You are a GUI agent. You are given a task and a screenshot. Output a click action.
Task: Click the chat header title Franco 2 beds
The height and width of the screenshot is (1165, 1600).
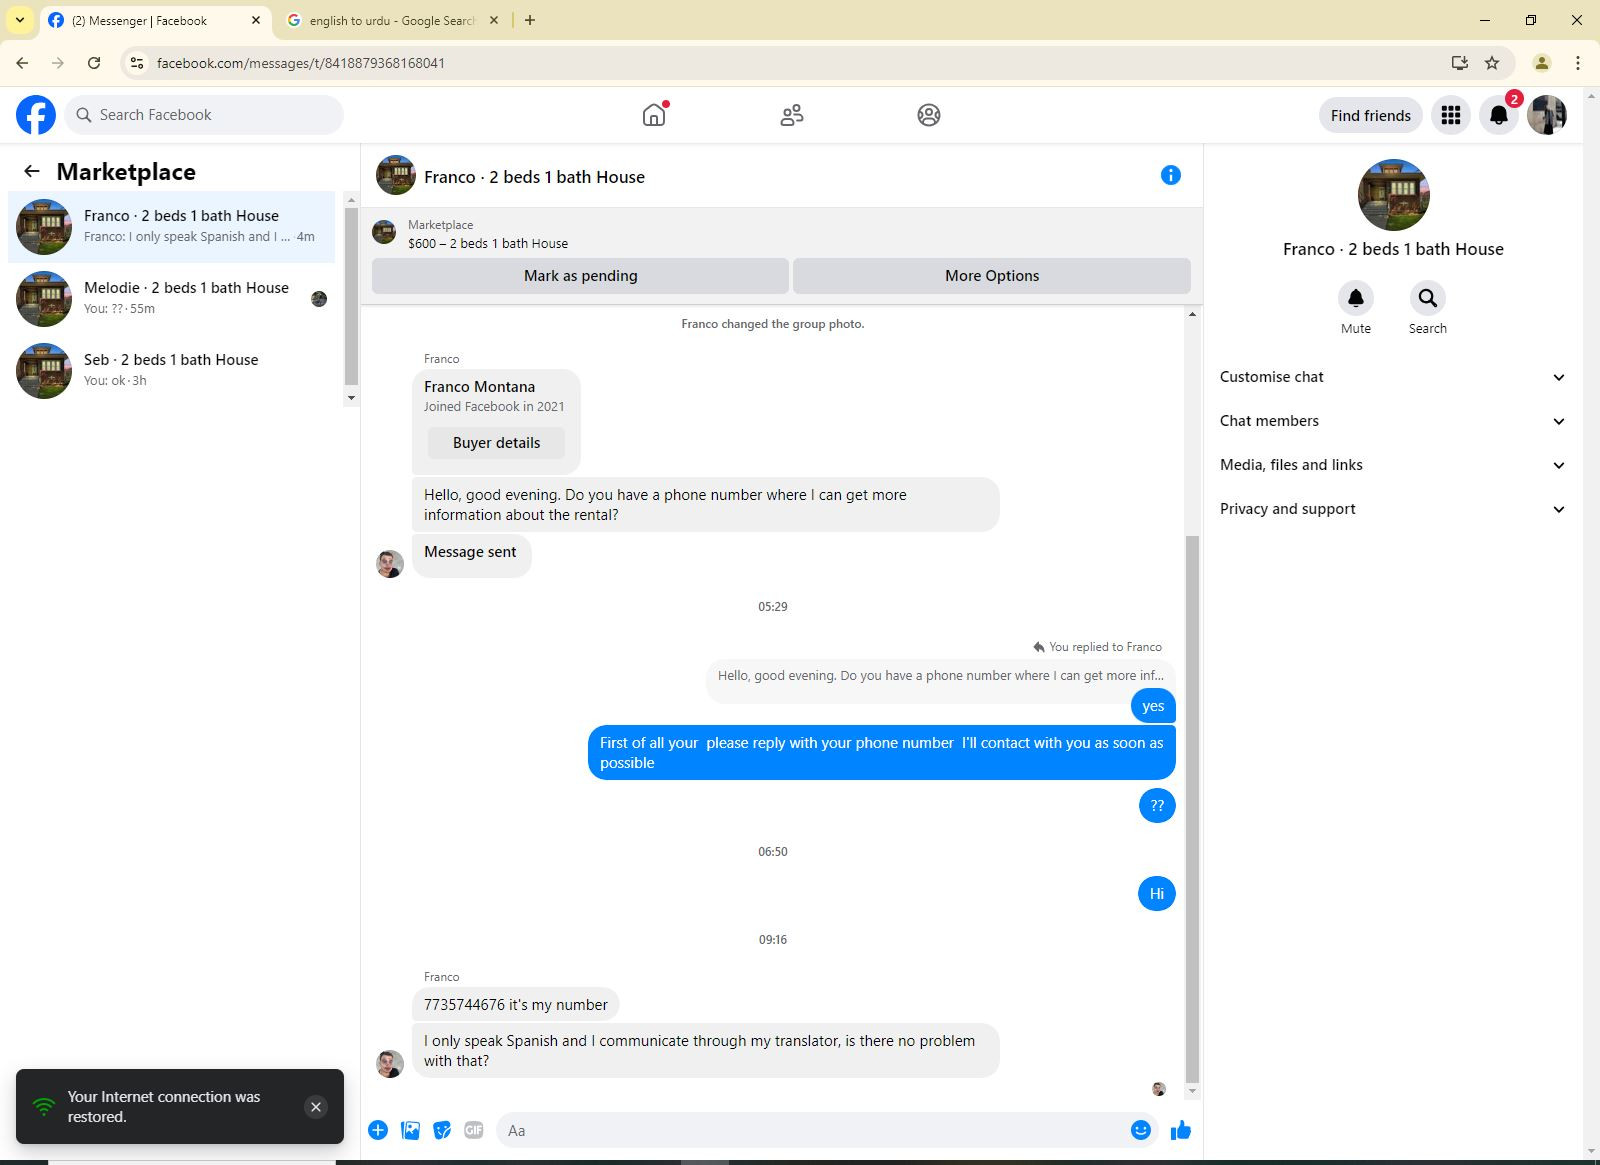534,177
